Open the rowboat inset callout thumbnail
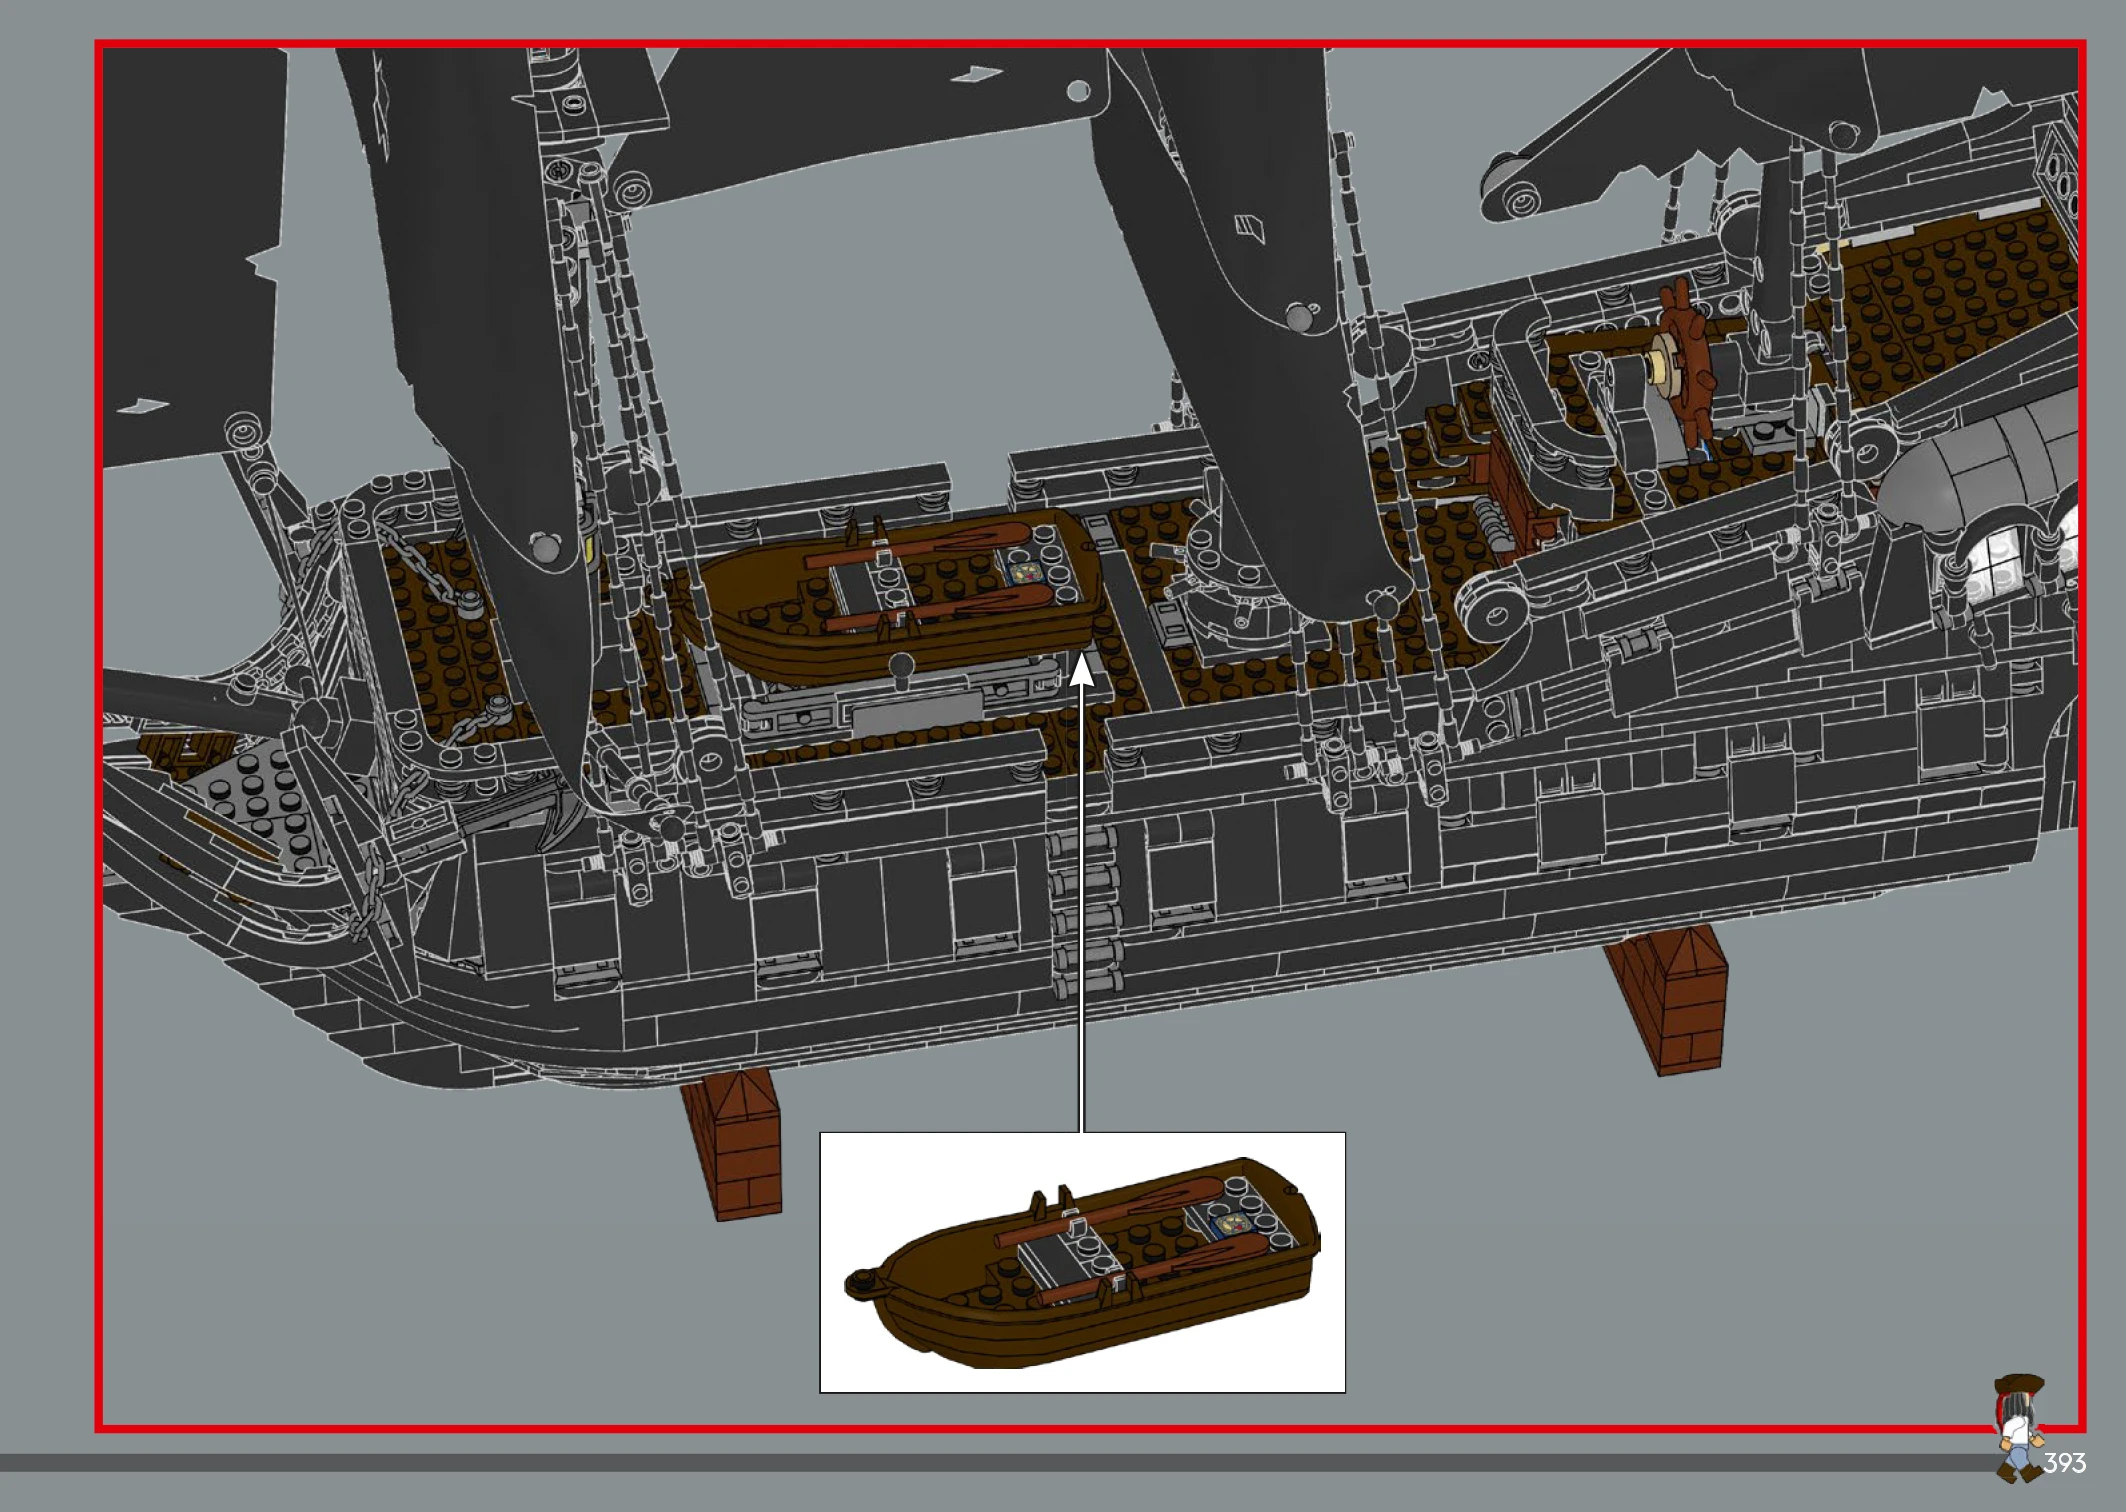This screenshot has height=1512, width=2126. (x=1082, y=1262)
